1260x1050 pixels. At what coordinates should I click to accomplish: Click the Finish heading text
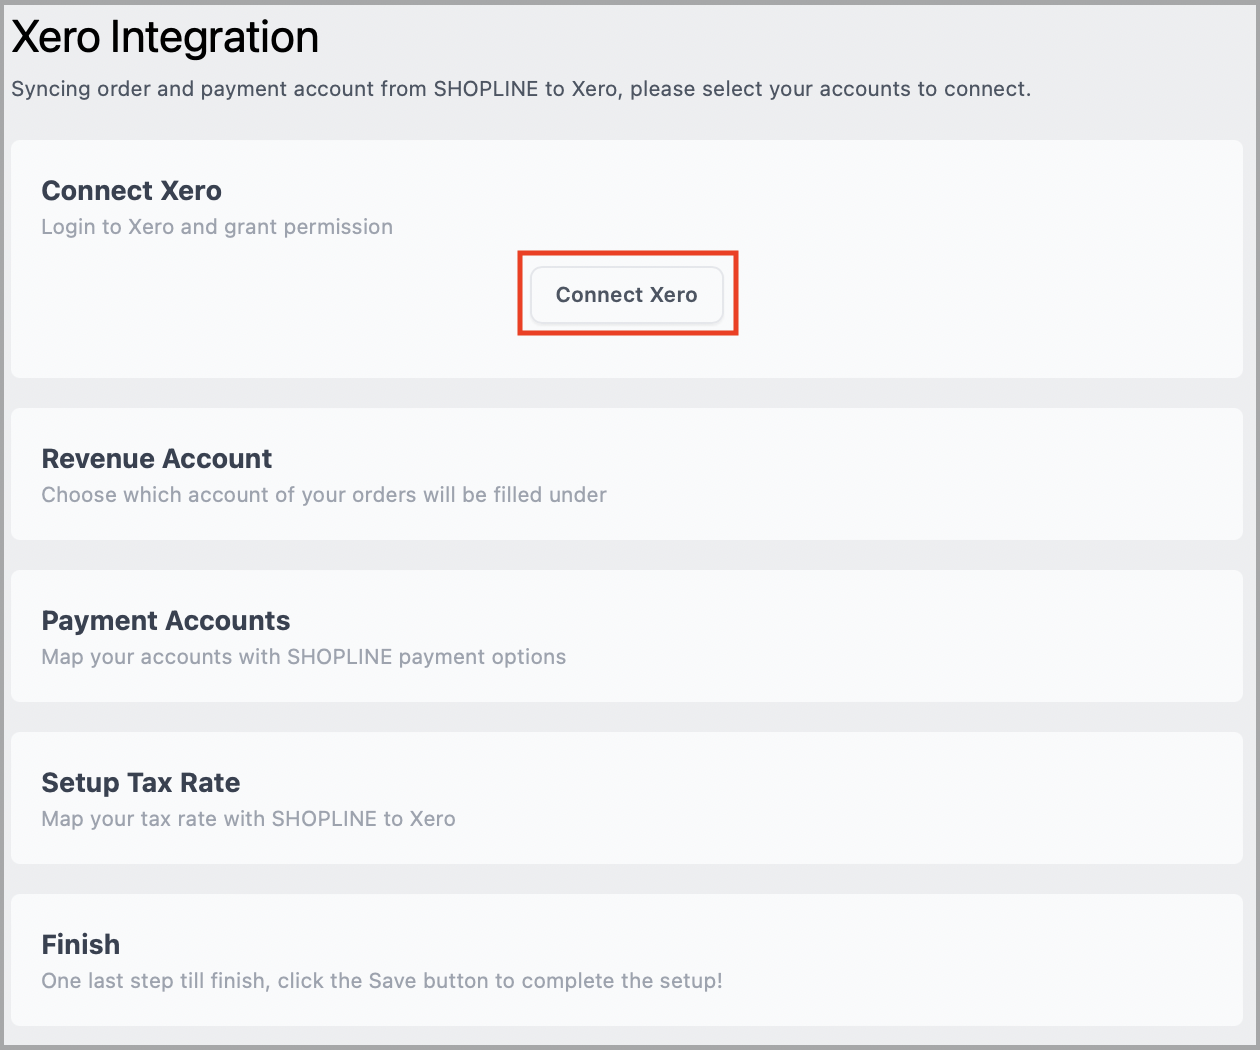tap(80, 944)
